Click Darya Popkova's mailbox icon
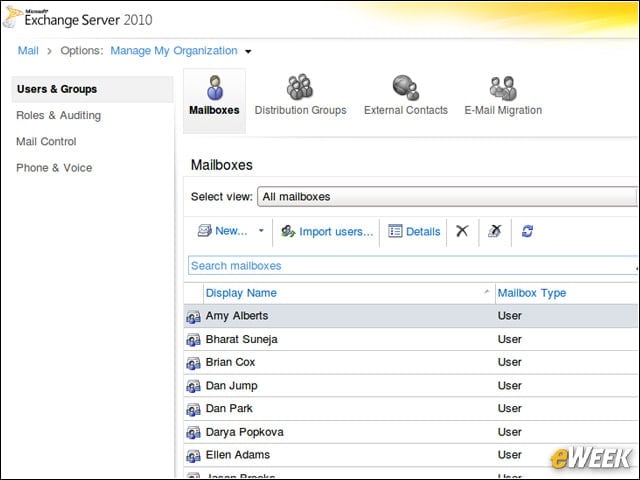This screenshot has height=480, width=640. point(193,433)
